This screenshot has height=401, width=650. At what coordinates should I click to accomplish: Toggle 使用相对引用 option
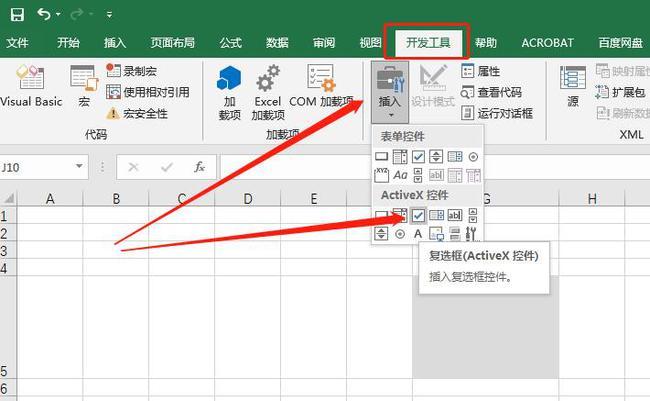click(x=148, y=92)
